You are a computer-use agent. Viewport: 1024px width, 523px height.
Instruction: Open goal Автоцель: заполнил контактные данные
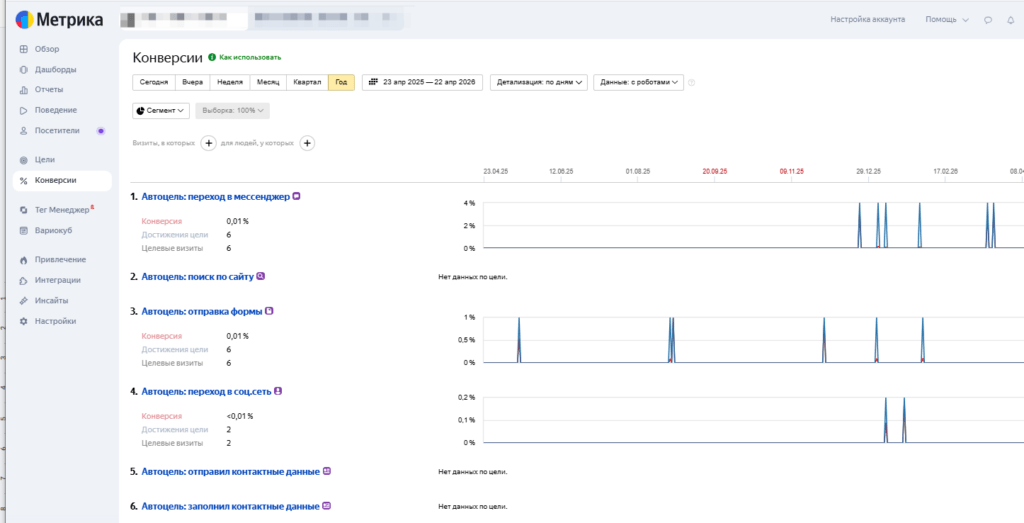pyautogui.click(x=231, y=506)
